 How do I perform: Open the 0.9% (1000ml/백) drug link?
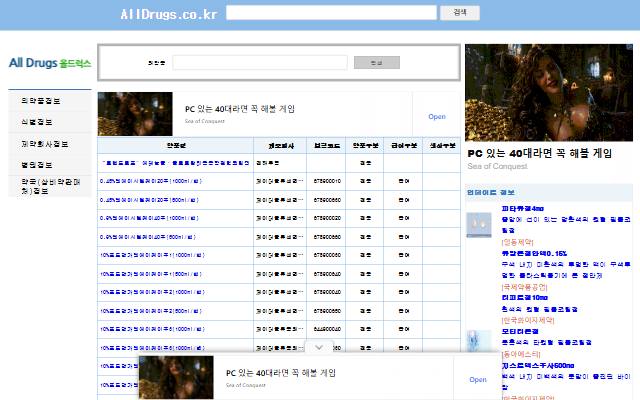click(149, 218)
